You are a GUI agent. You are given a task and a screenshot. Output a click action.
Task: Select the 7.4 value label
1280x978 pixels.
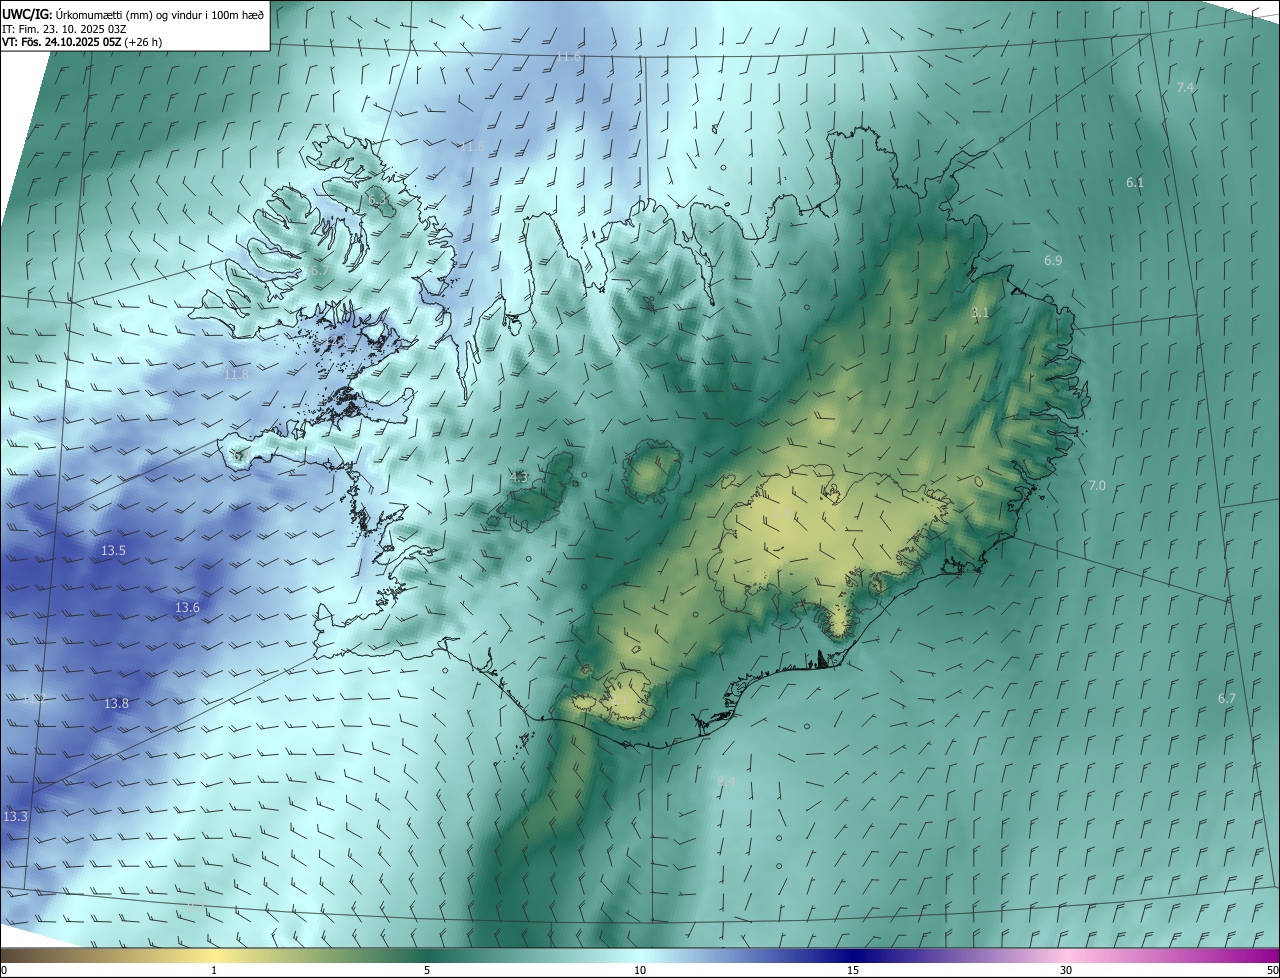point(1185,88)
